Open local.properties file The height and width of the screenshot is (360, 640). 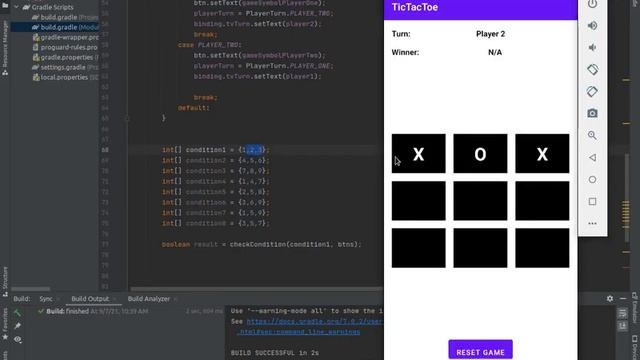[x=65, y=77]
